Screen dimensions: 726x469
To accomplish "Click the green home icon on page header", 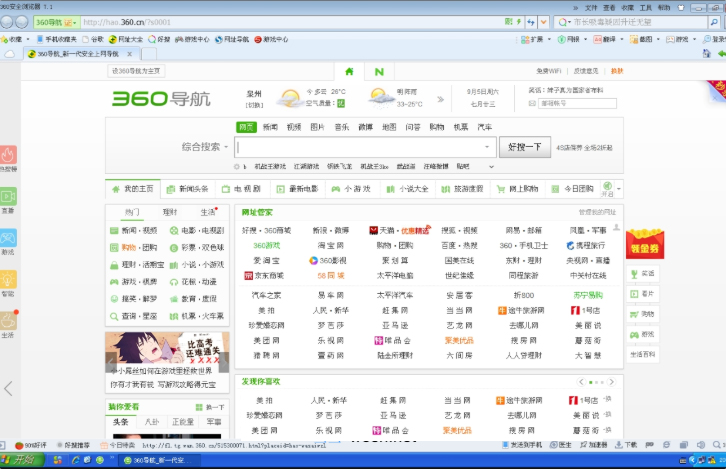I will pos(349,71).
